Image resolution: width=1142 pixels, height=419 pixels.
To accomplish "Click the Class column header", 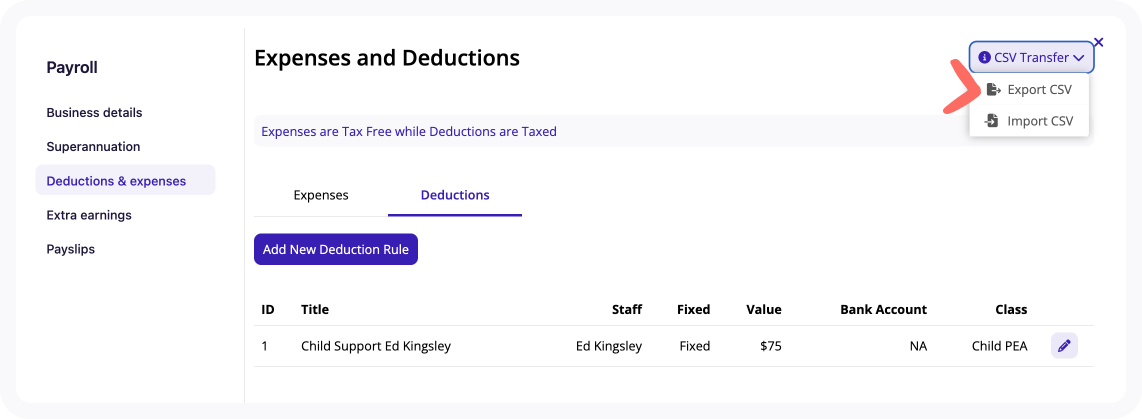I will 1011,310.
